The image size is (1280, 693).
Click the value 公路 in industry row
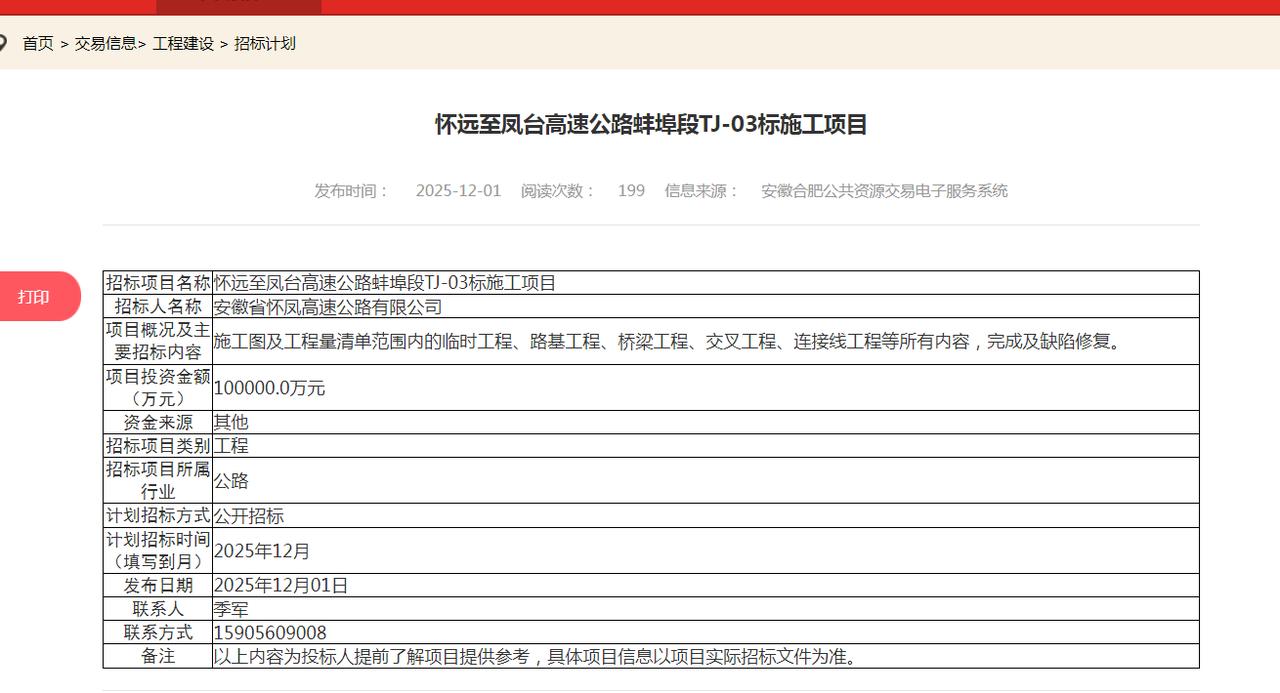[x=231, y=481]
